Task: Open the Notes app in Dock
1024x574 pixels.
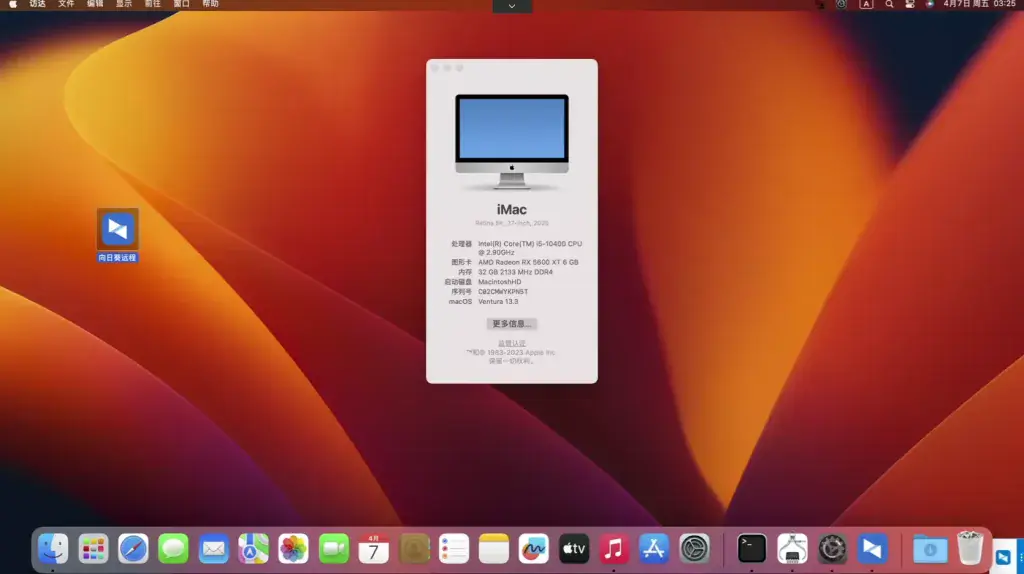Action: point(494,549)
